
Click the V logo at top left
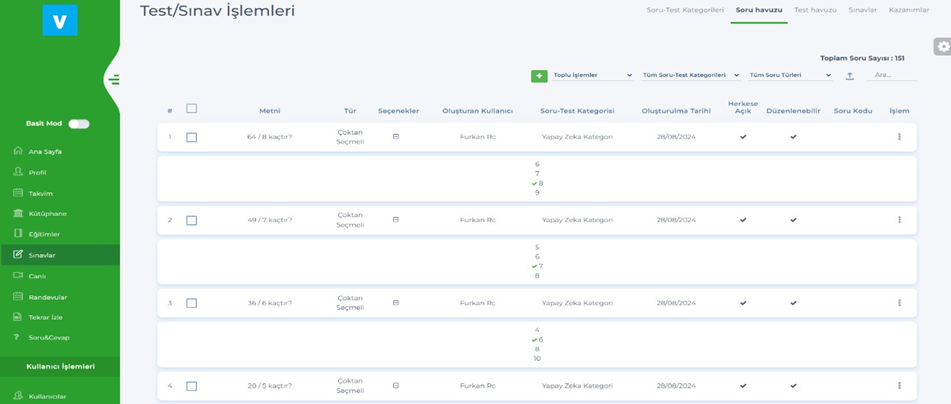tap(60, 21)
